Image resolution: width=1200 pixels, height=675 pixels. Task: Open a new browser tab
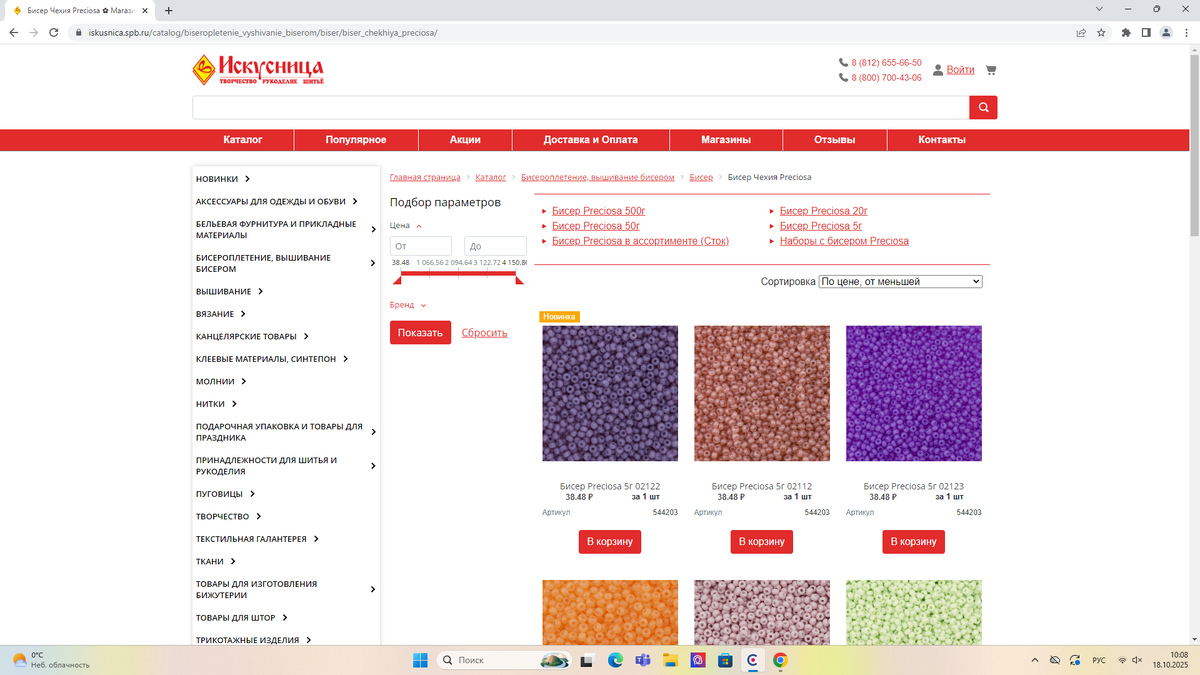(168, 10)
